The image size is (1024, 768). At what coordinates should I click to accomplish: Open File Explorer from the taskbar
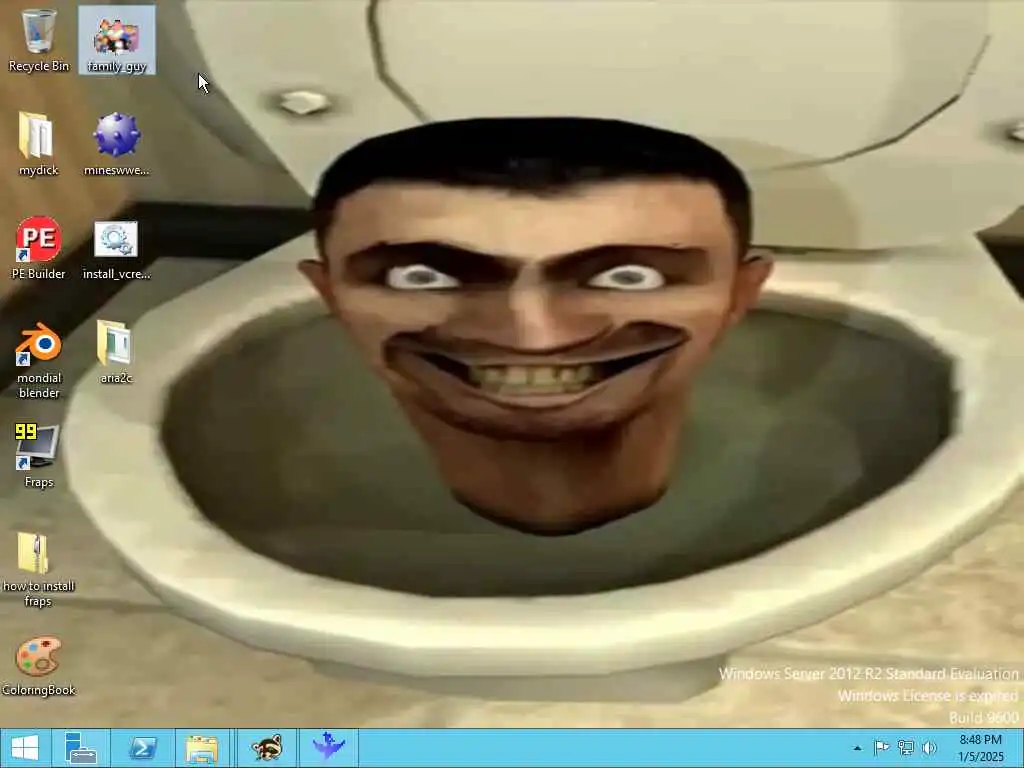[x=202, y=748]
